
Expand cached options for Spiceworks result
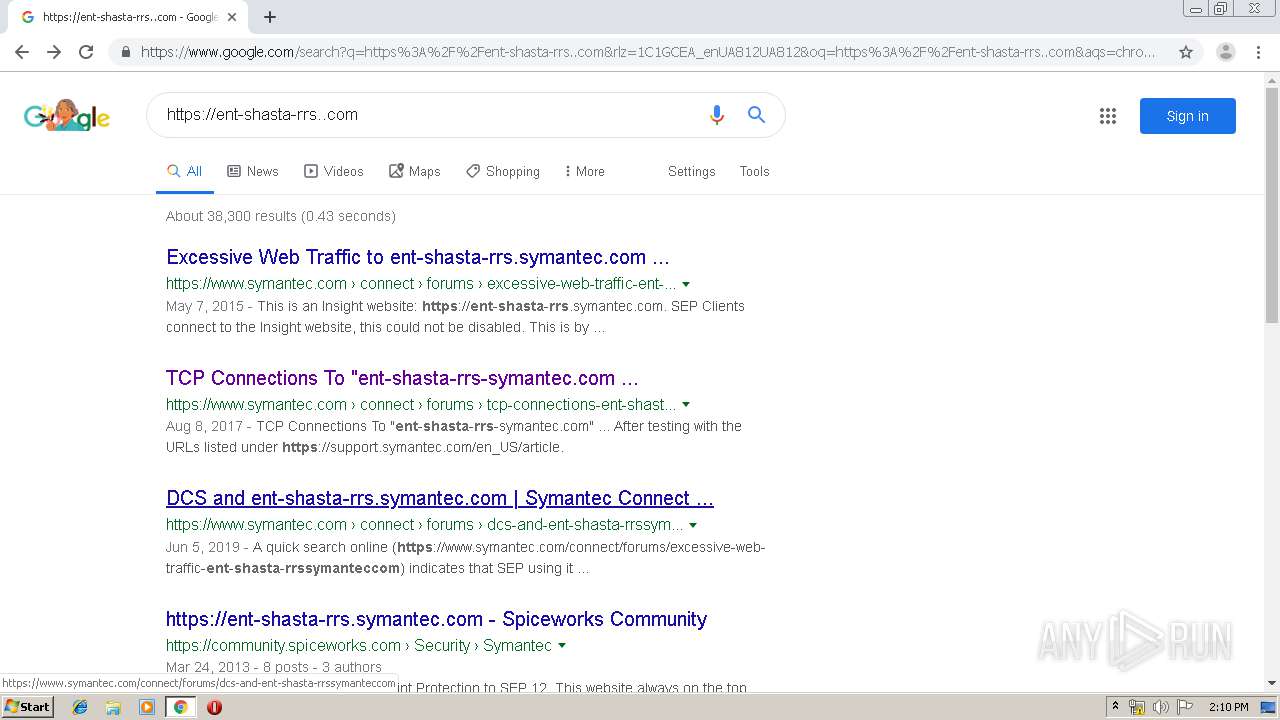(562, 646)
